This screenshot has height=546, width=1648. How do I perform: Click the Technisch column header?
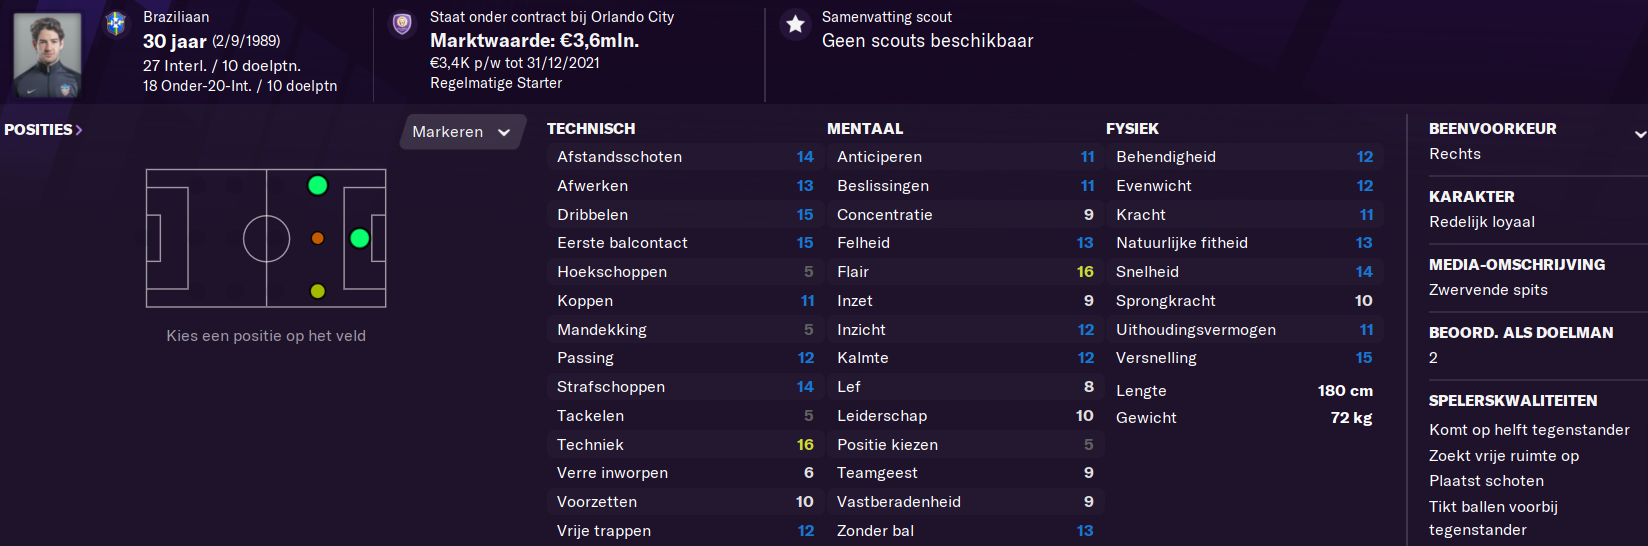(x=591, y=129)
